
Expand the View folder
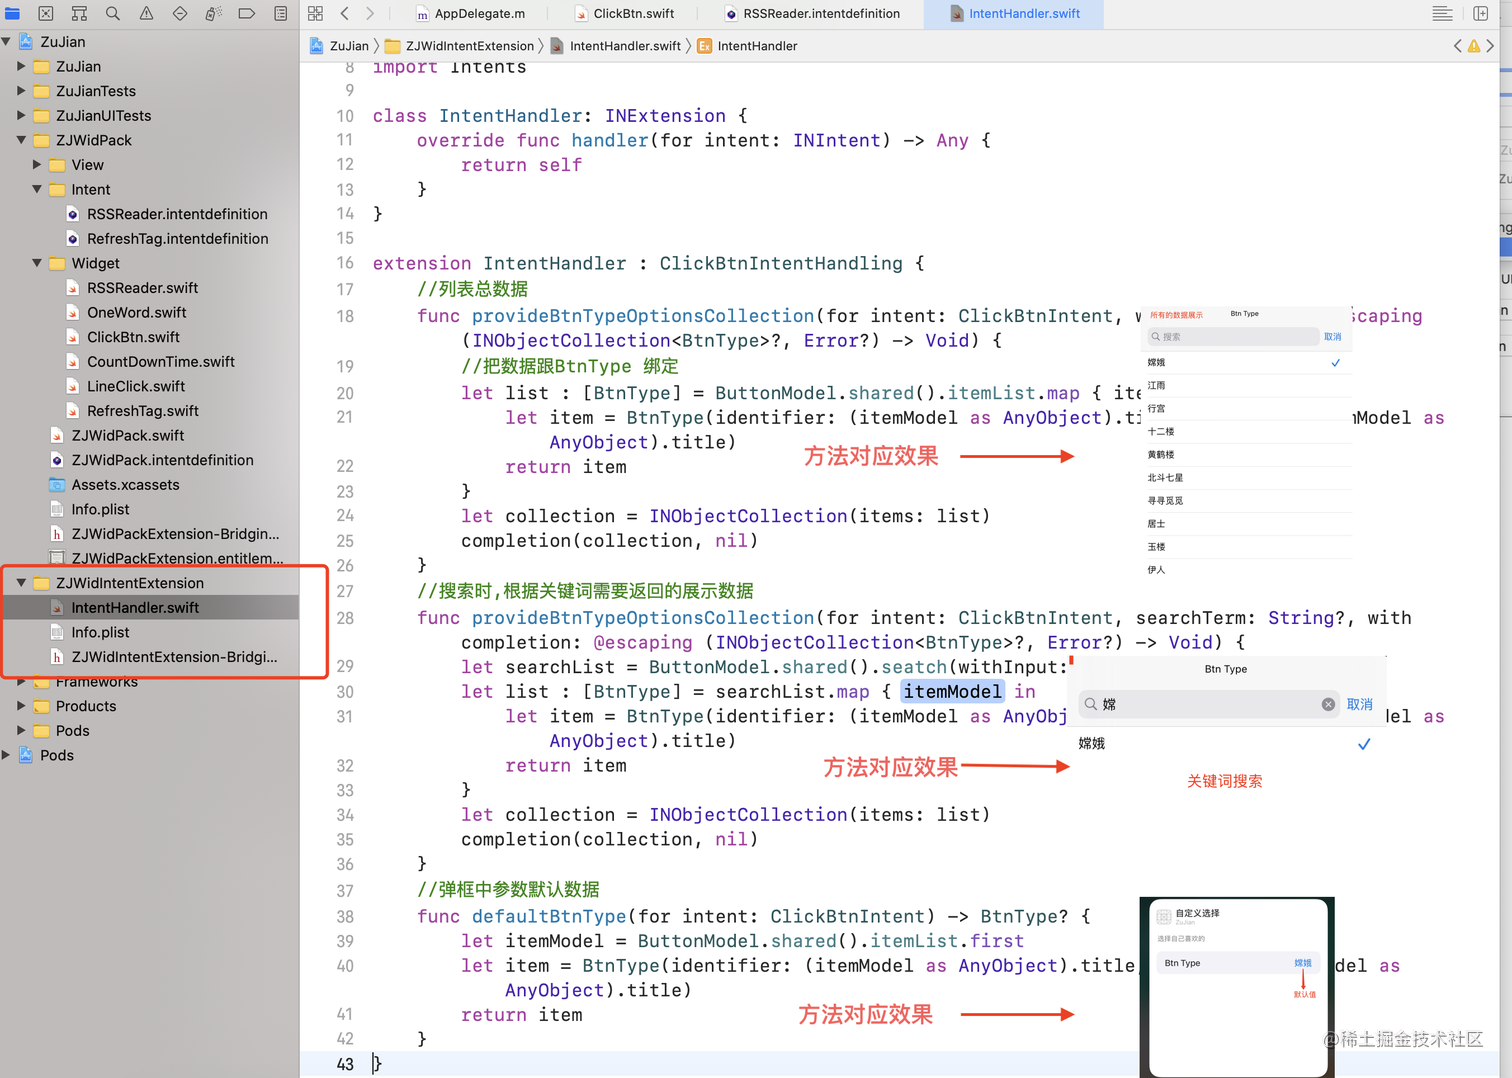click(x=37, y=165)
